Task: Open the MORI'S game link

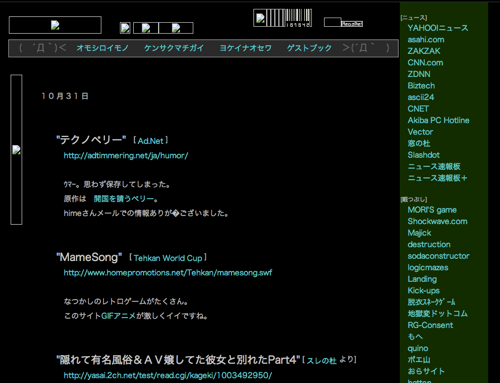Action: click(432, 210)
